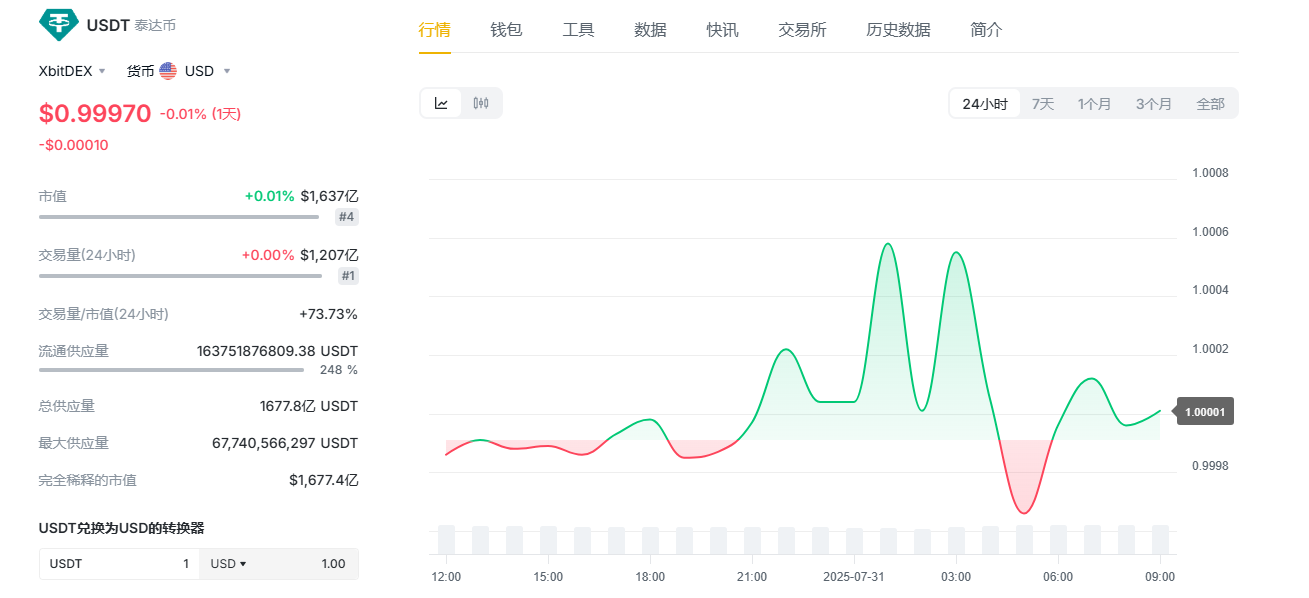Image resolution: width=1309 pixels, height=598 pixels.
Task: Select the 全部 time range
Action: [x=1210, y=104]
